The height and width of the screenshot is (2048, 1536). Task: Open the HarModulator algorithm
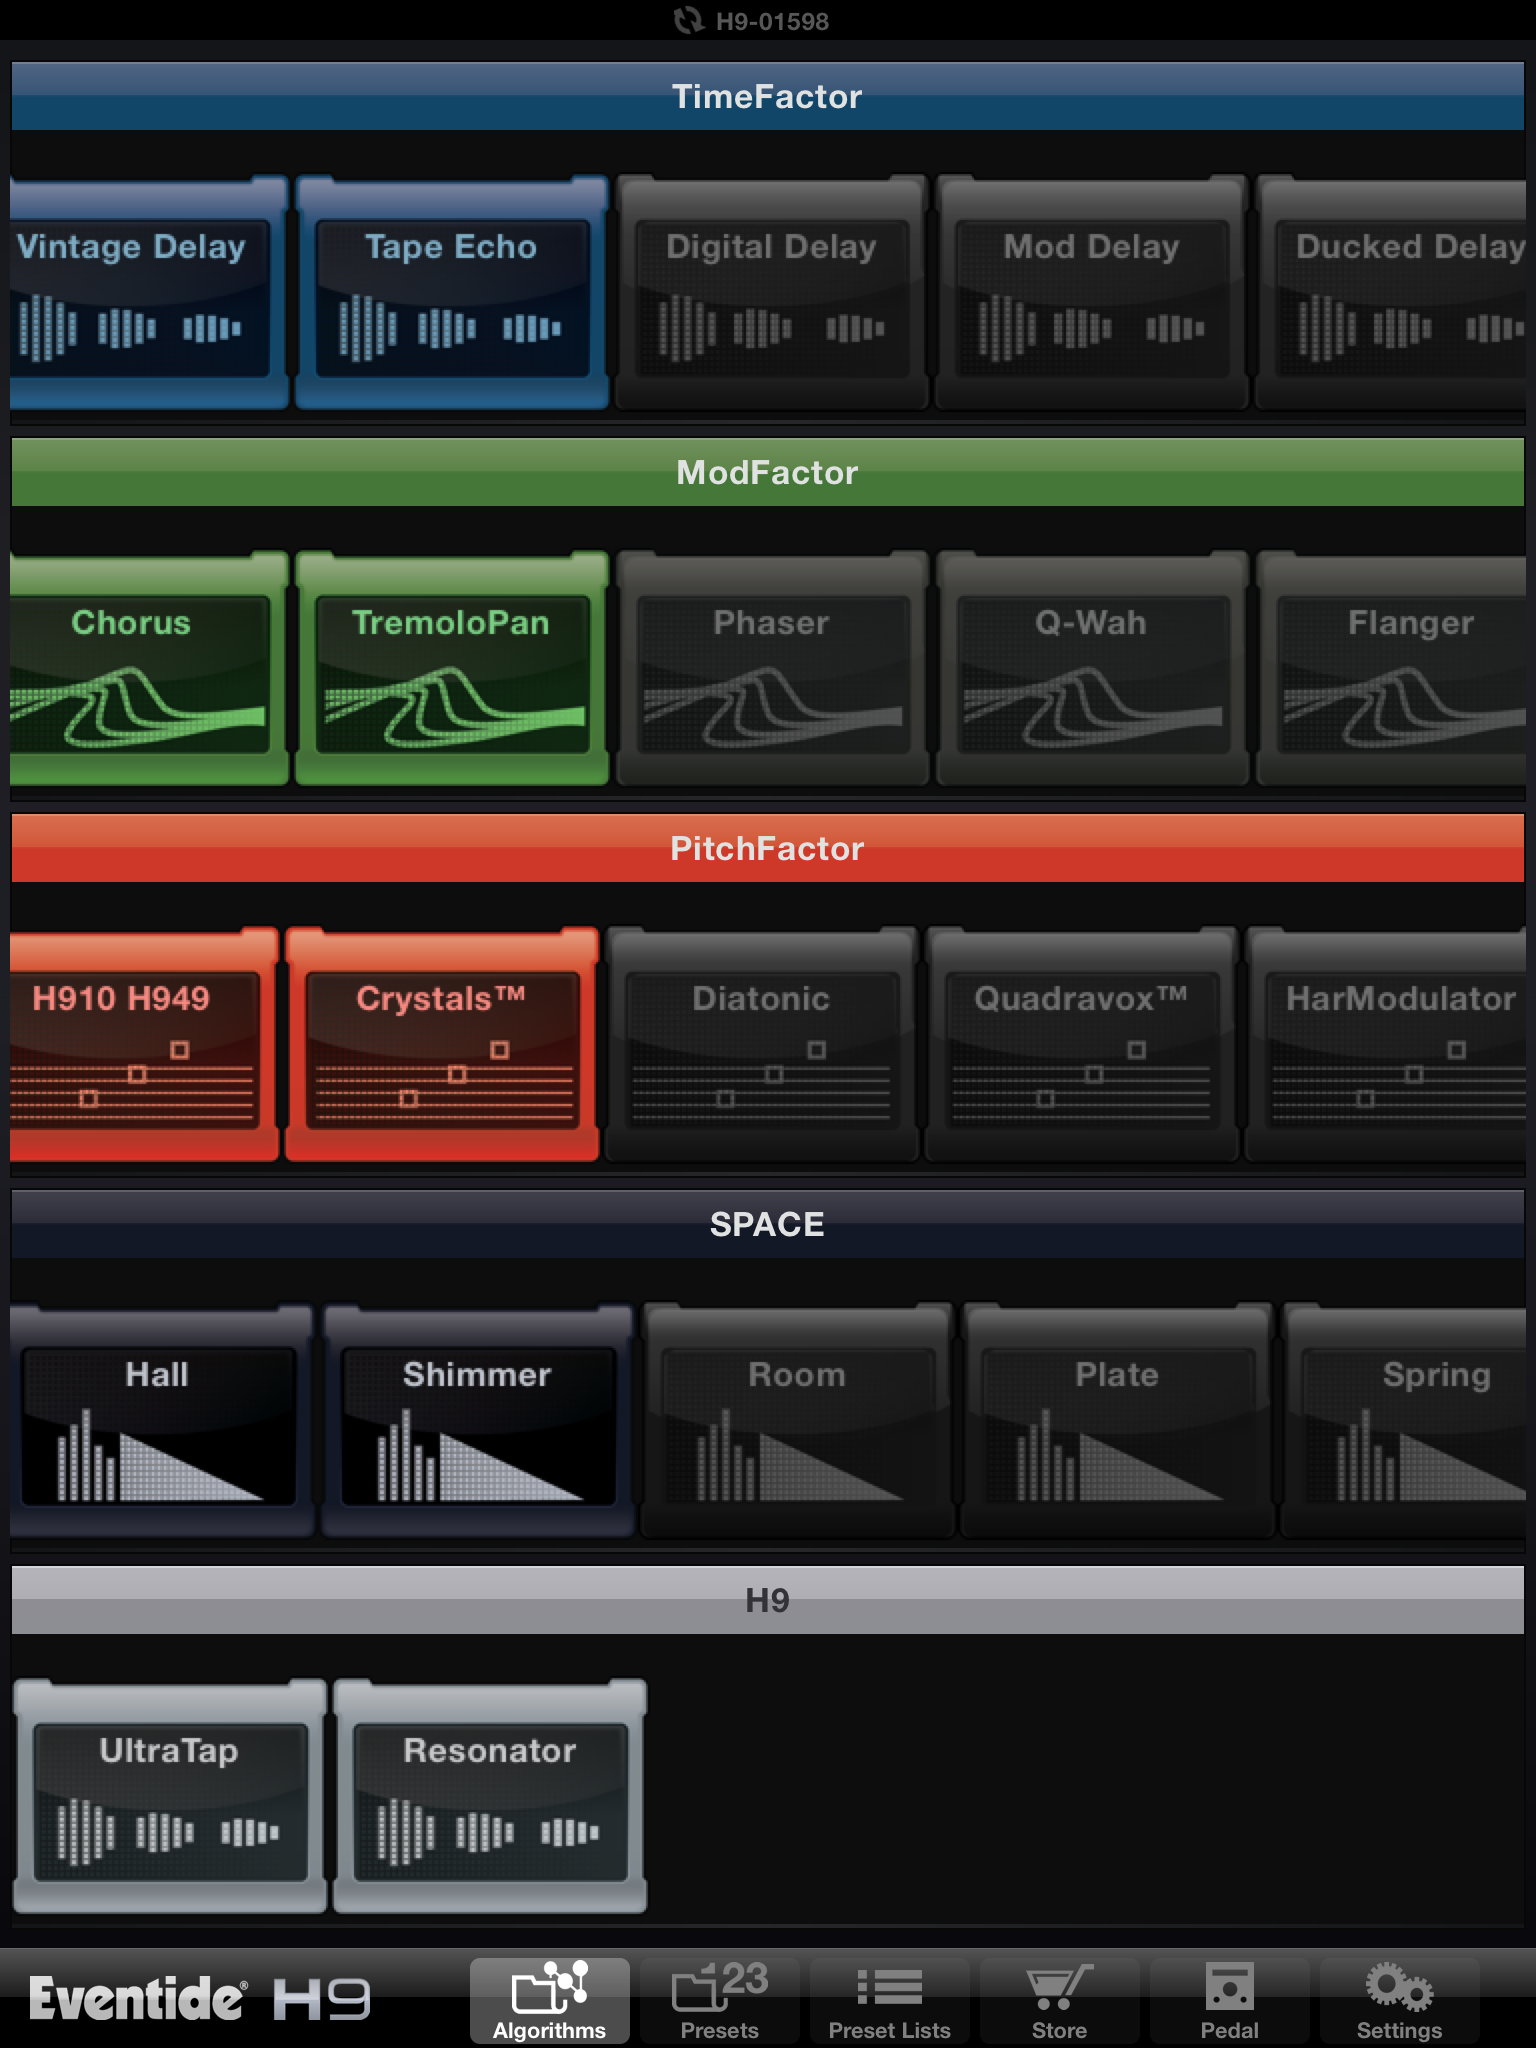(1387, 1045)
